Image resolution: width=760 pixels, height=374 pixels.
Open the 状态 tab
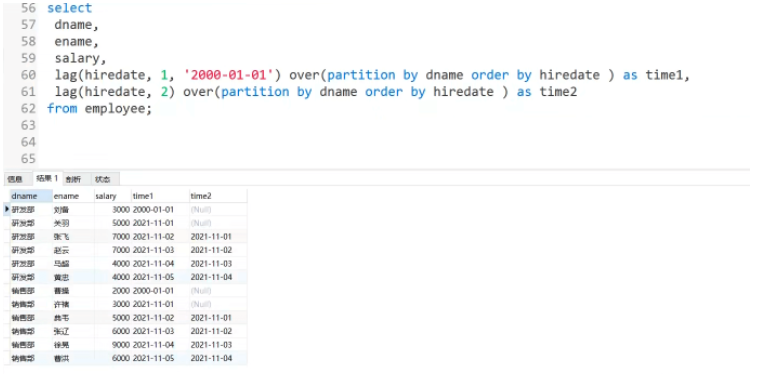tap(102, 179)
